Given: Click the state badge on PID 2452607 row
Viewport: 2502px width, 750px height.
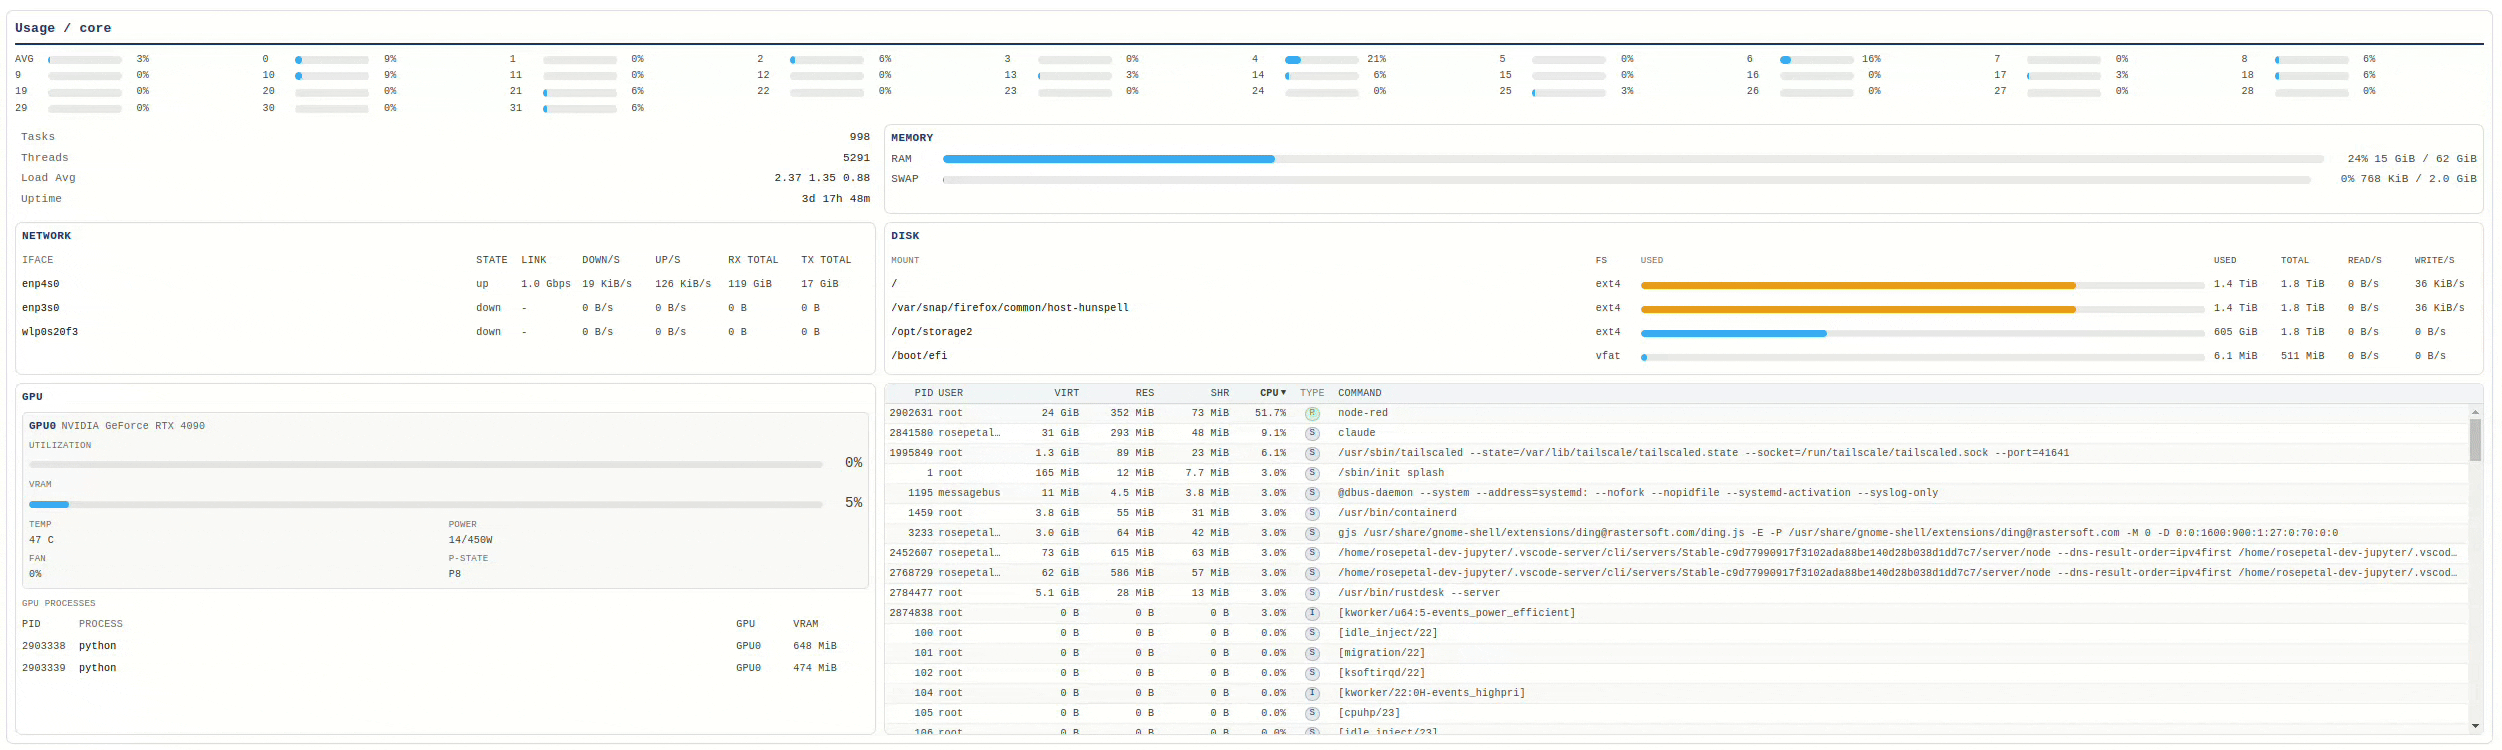Looking at the screenshot, I should (x=1312, y=553).
